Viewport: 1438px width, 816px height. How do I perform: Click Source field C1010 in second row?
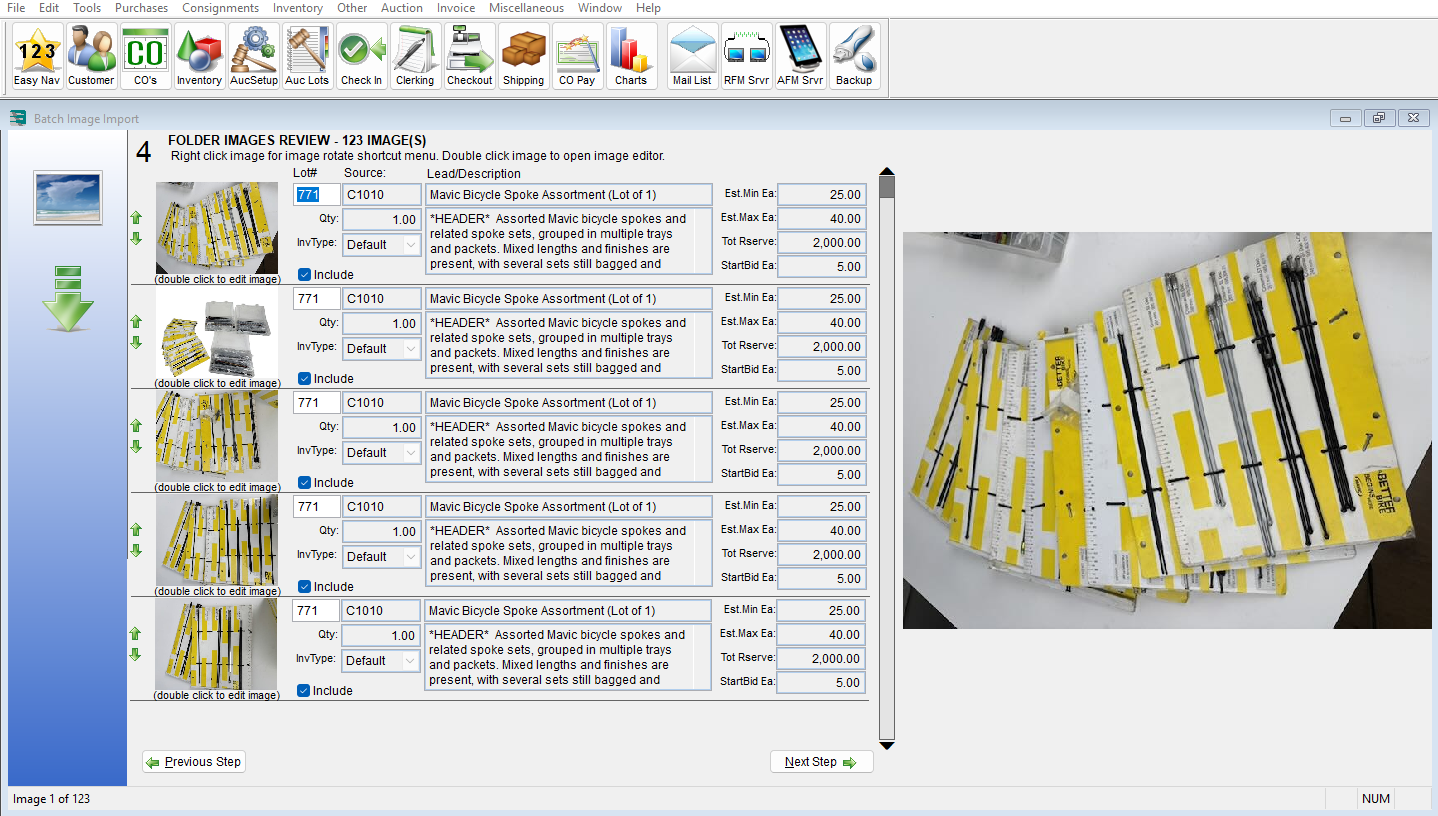coord(382,299)
